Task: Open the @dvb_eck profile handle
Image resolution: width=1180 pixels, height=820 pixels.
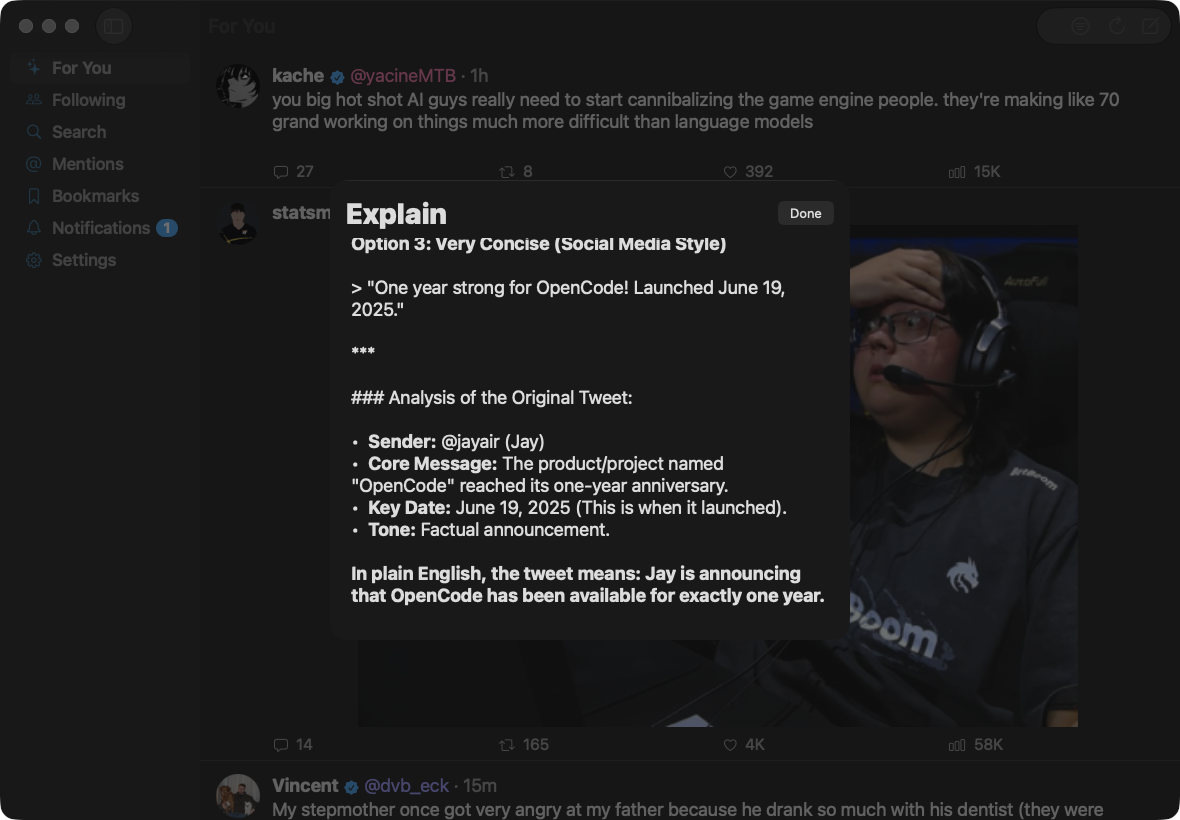Action: pyautogui.click(x=406, y=786)
